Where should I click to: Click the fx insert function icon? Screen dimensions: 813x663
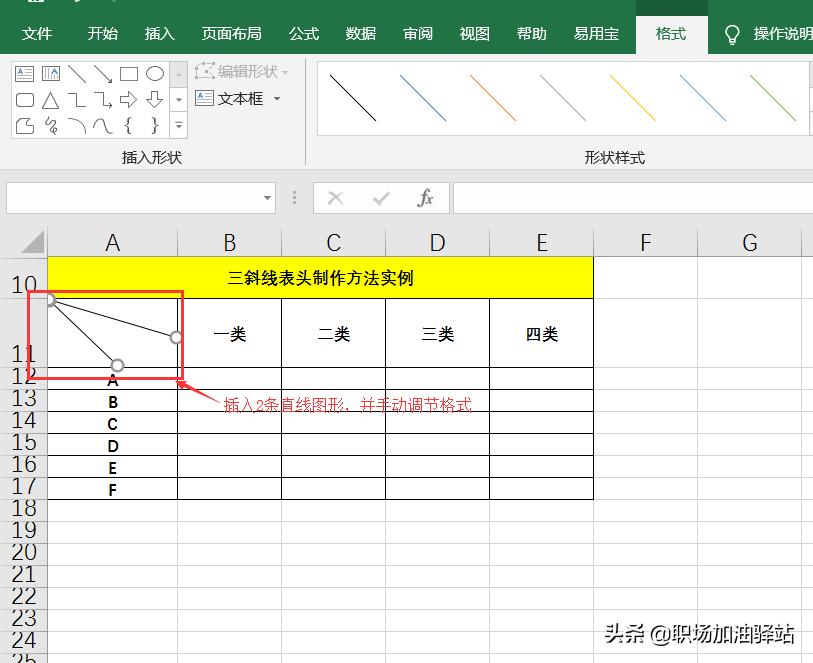pos(424,197)
